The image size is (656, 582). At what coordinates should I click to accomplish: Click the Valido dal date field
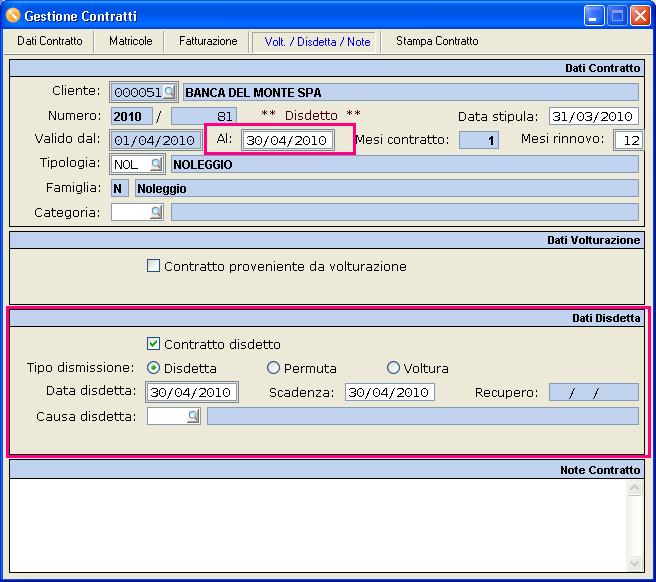point(155,140)
